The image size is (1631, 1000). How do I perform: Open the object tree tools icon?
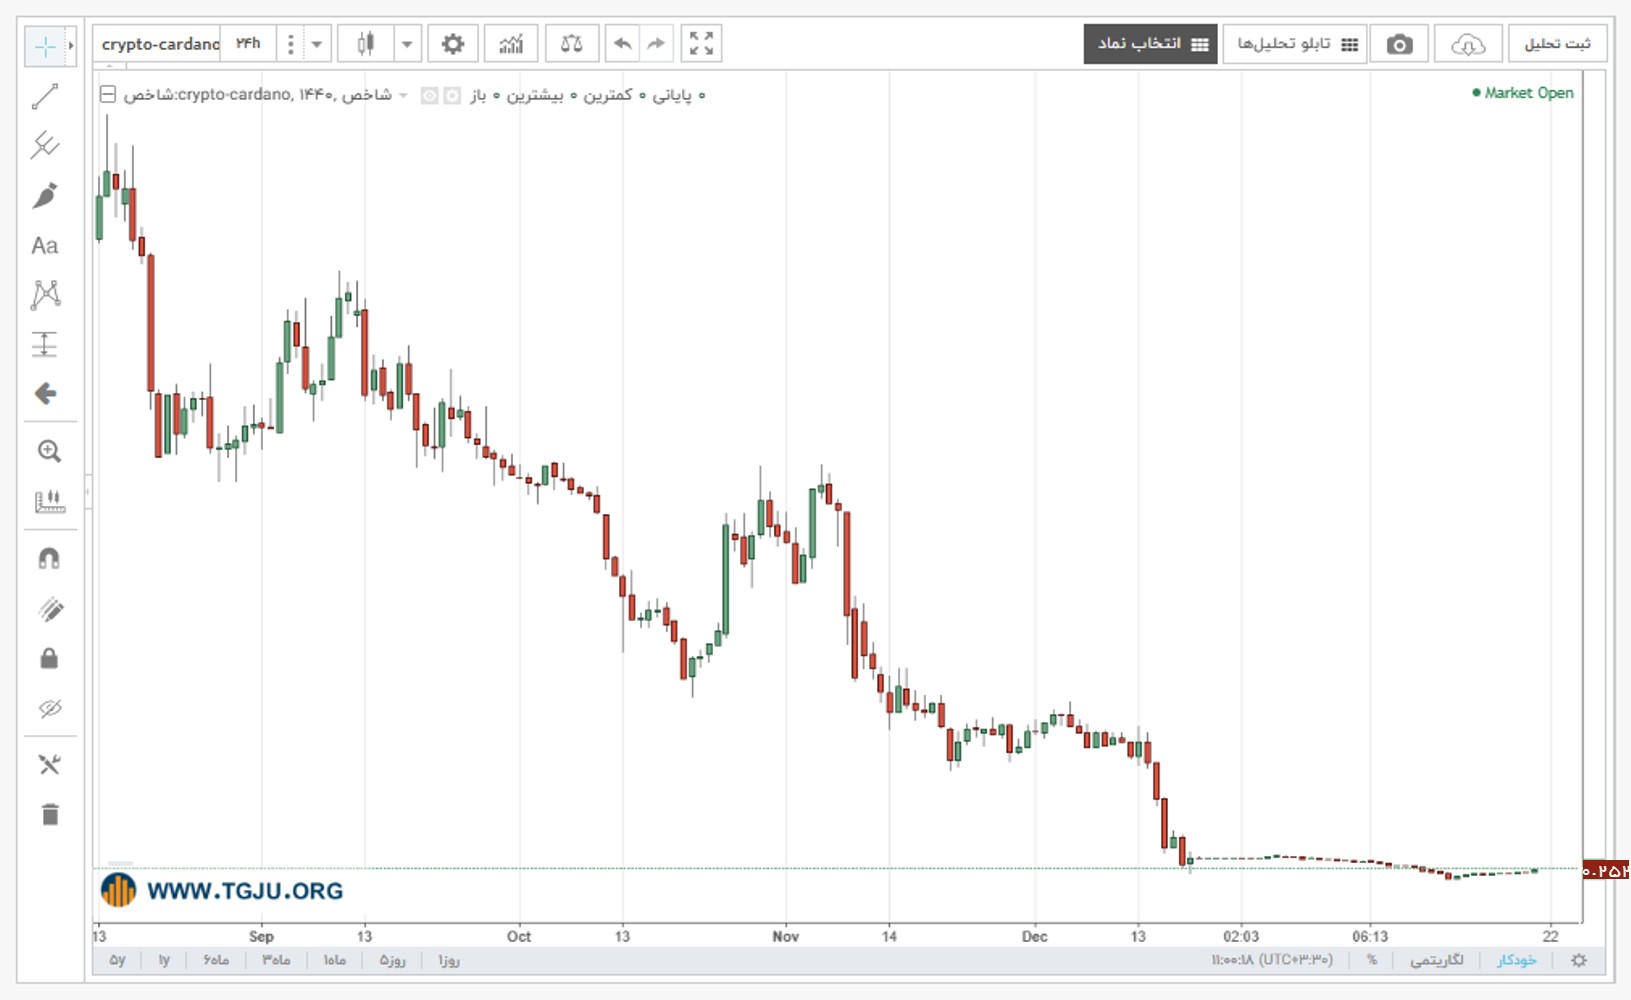(49, 765)
